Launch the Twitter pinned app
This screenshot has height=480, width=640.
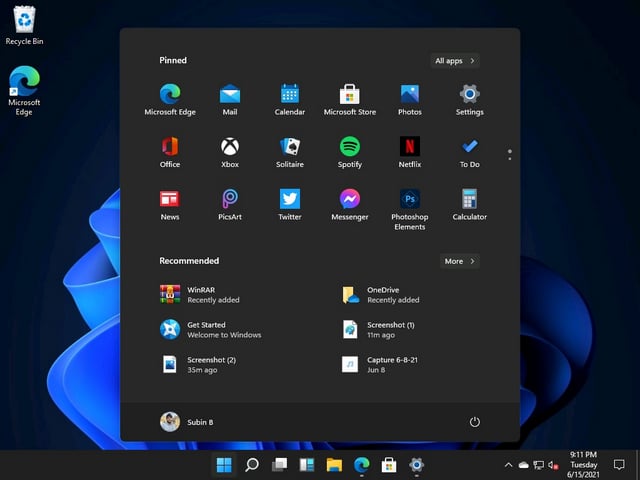point(290,205)
